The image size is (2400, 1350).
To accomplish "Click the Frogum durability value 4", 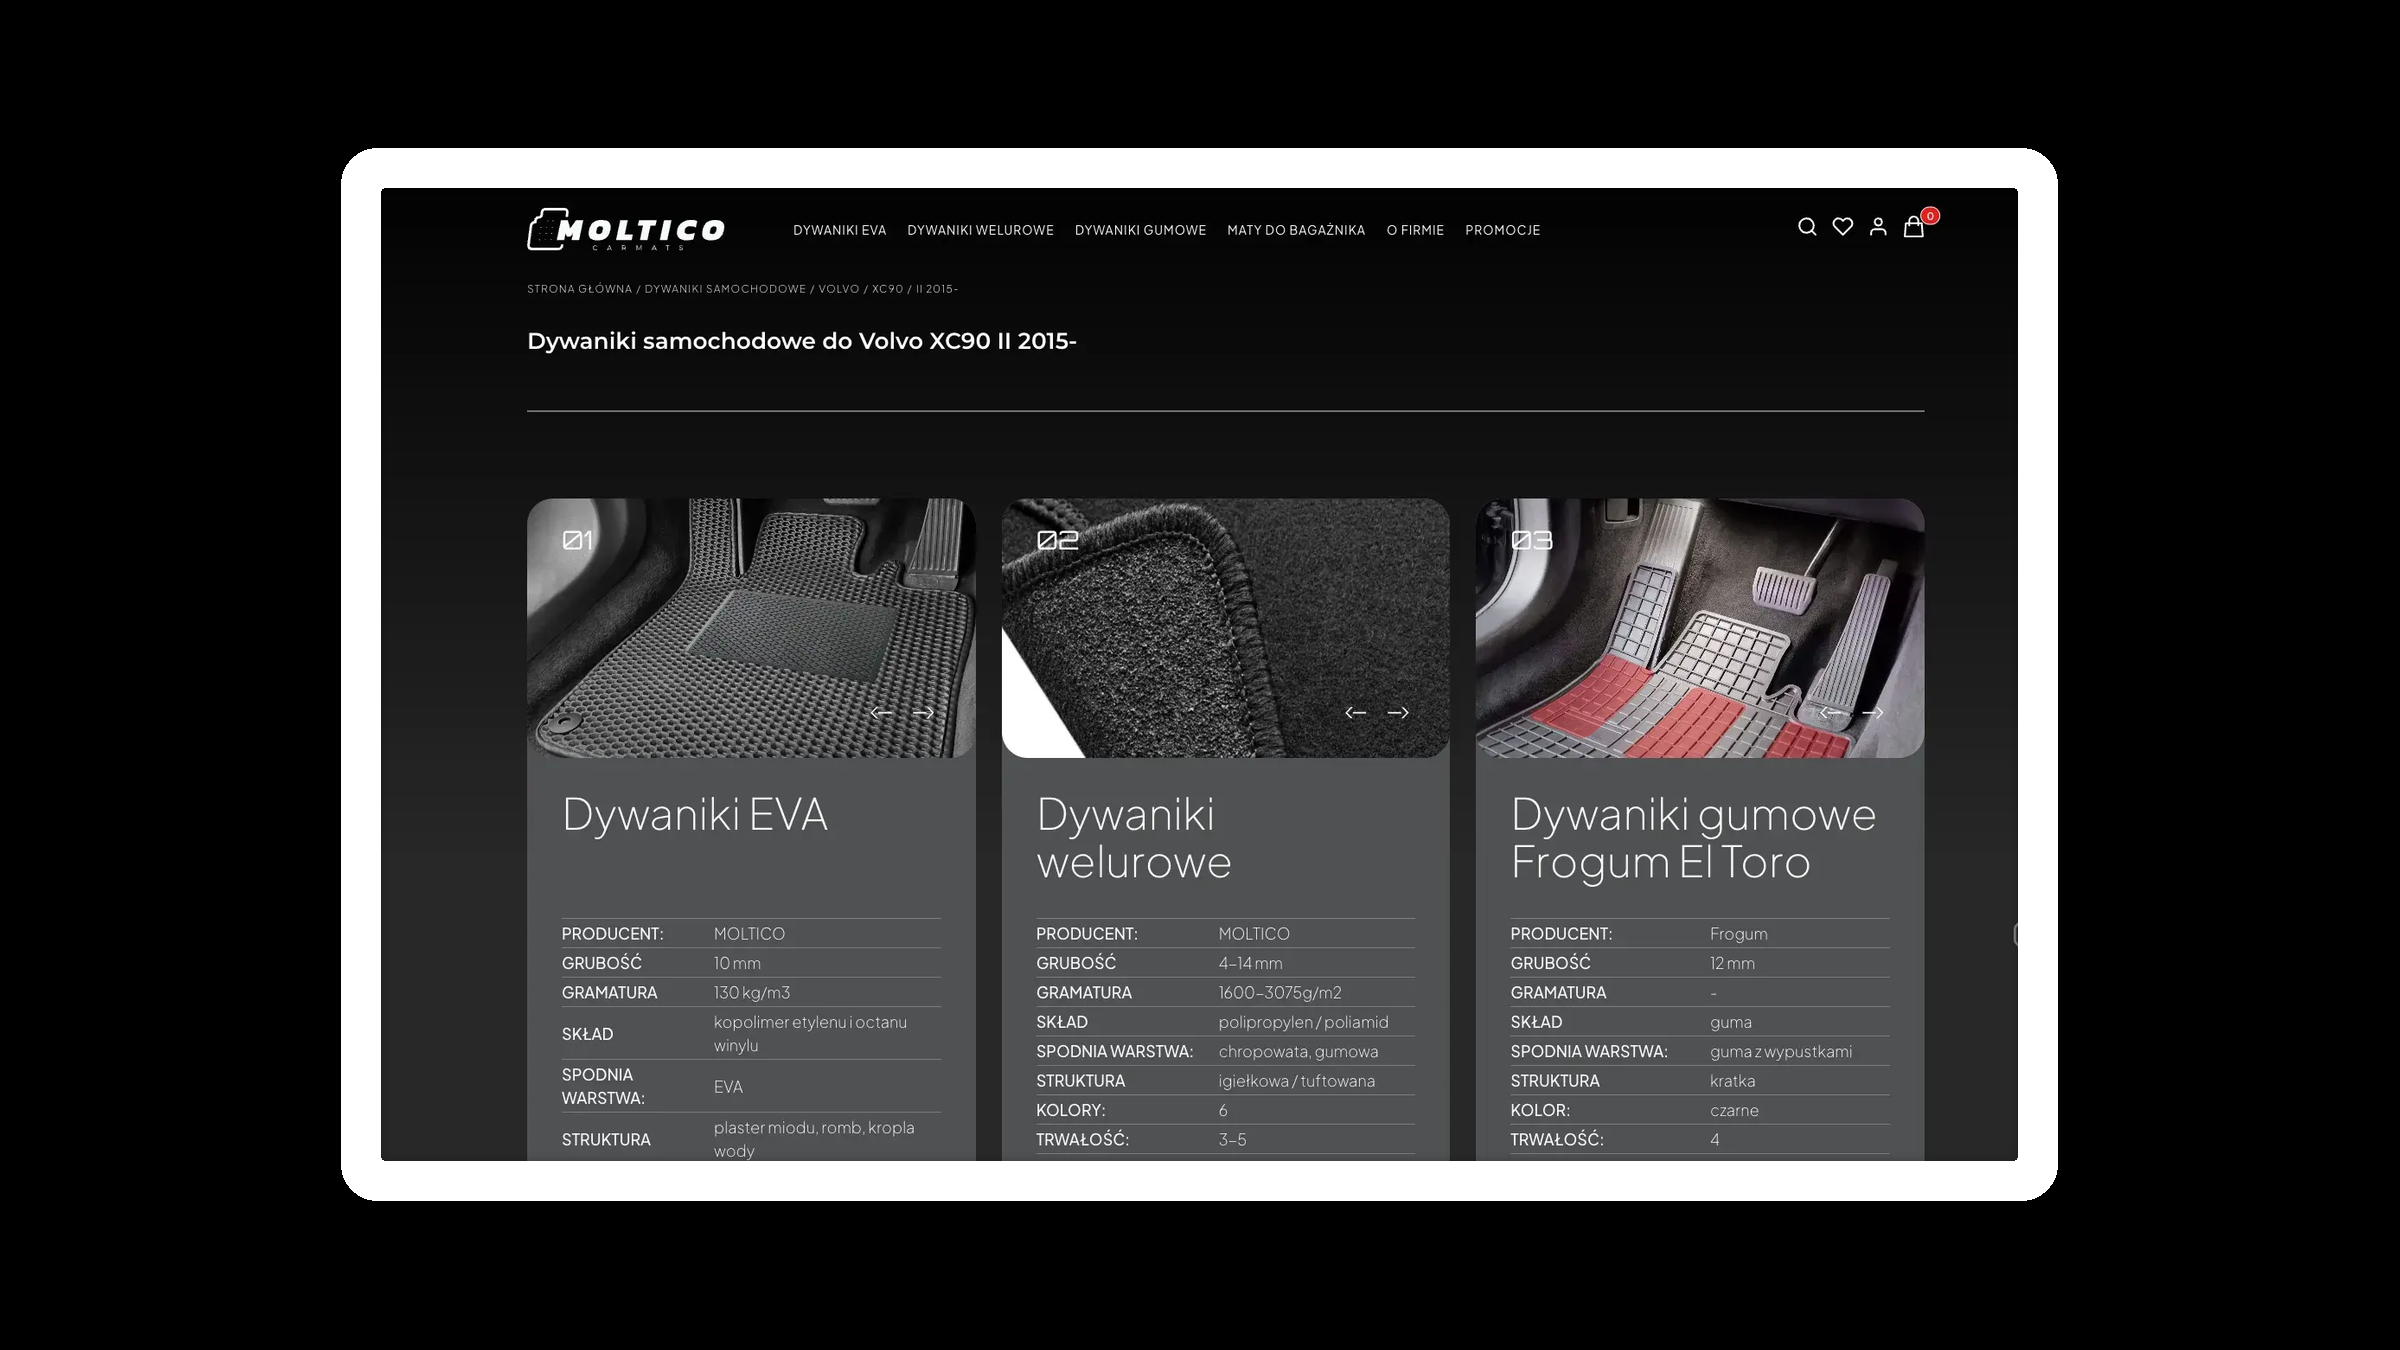I will tap(1715, 1139).
